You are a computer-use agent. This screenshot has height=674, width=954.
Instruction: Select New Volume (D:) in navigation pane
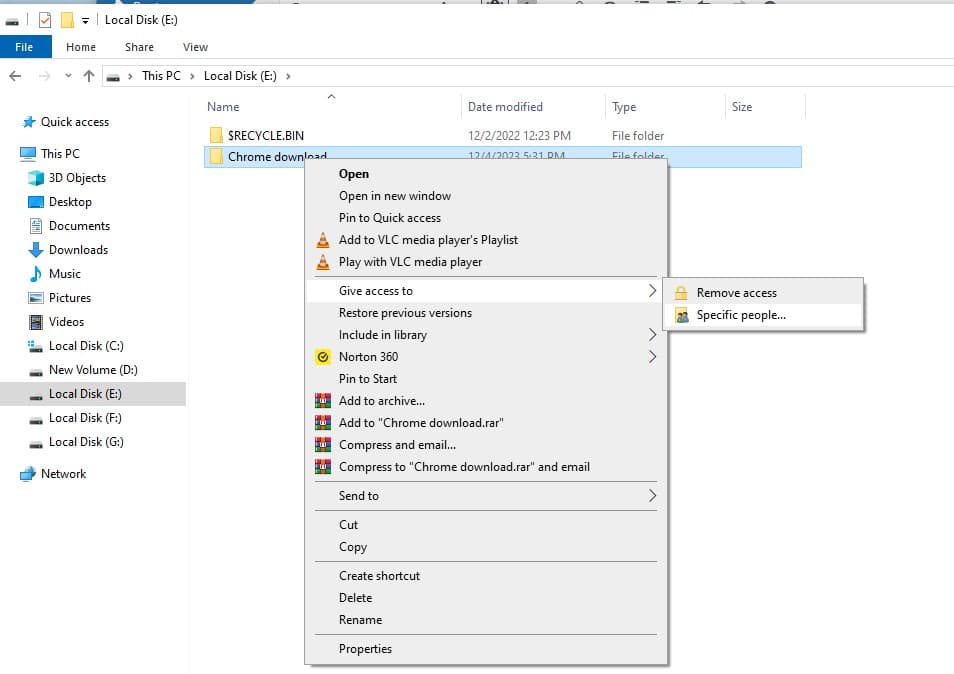[x=93, y=370]
